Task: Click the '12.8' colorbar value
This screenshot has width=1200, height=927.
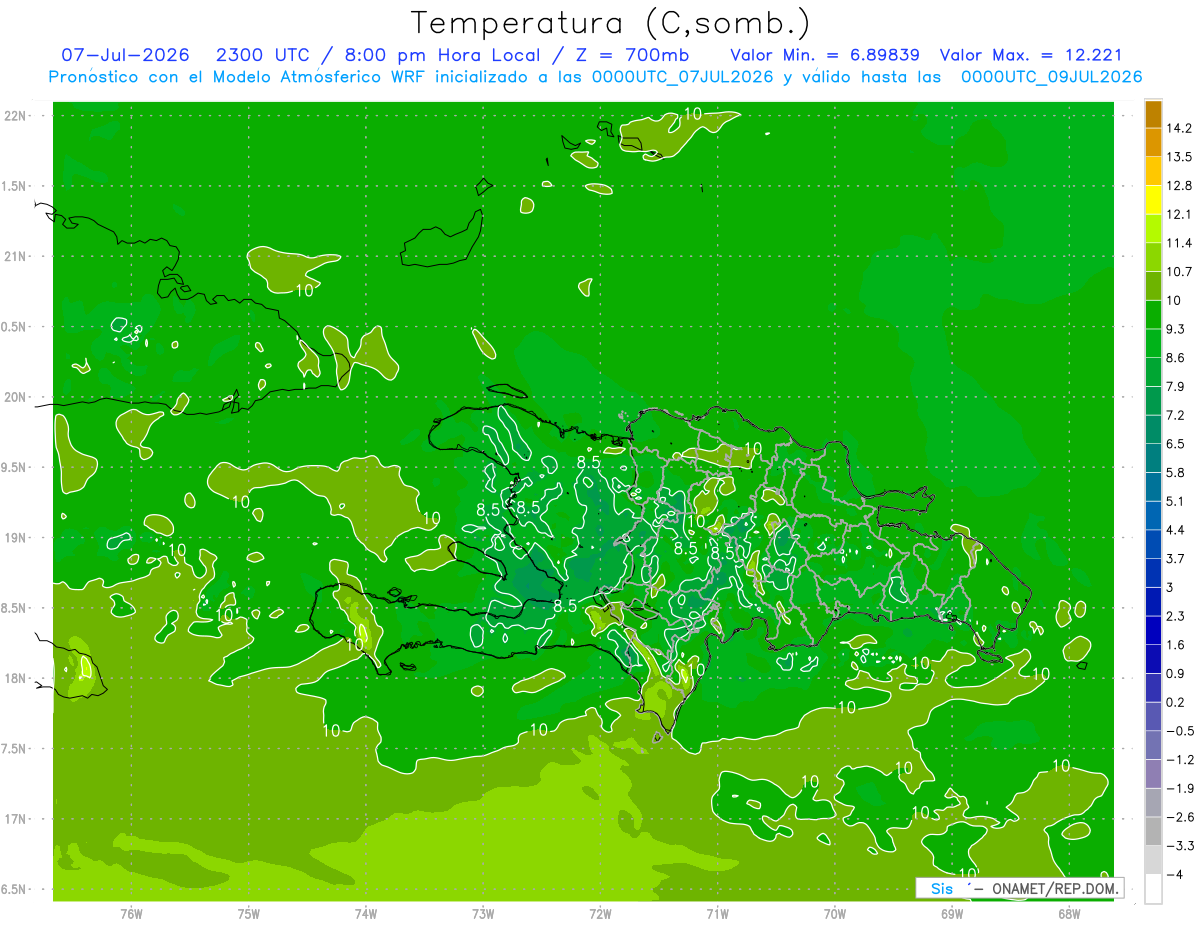Action: coord(1180,186)
